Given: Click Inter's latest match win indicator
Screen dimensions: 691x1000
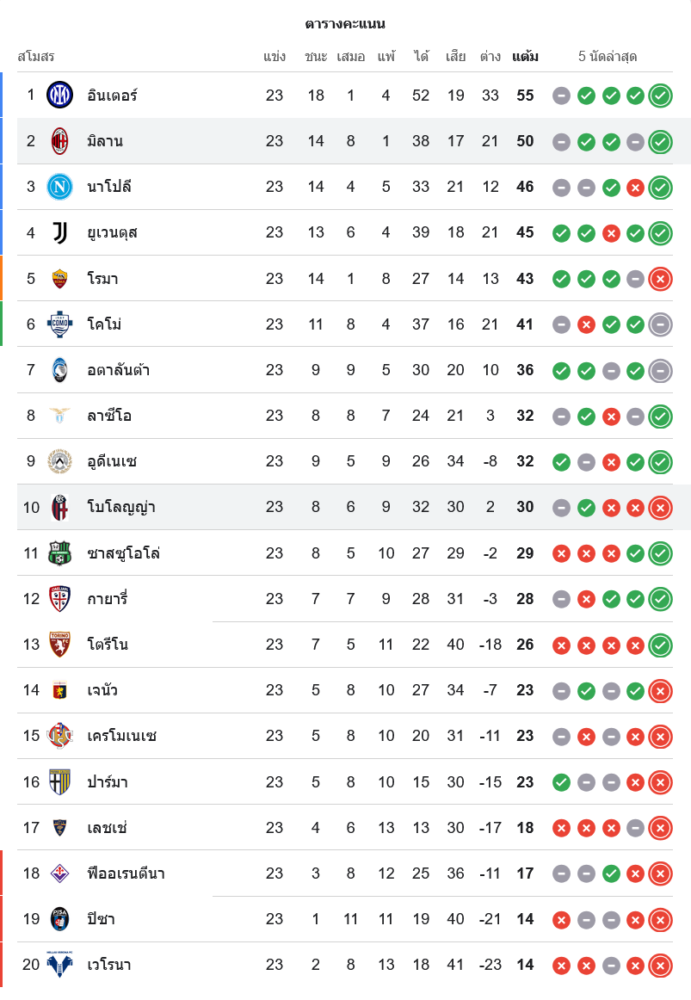Looking at the screenshot, I should pyautogui.click(x=660, y=96).
